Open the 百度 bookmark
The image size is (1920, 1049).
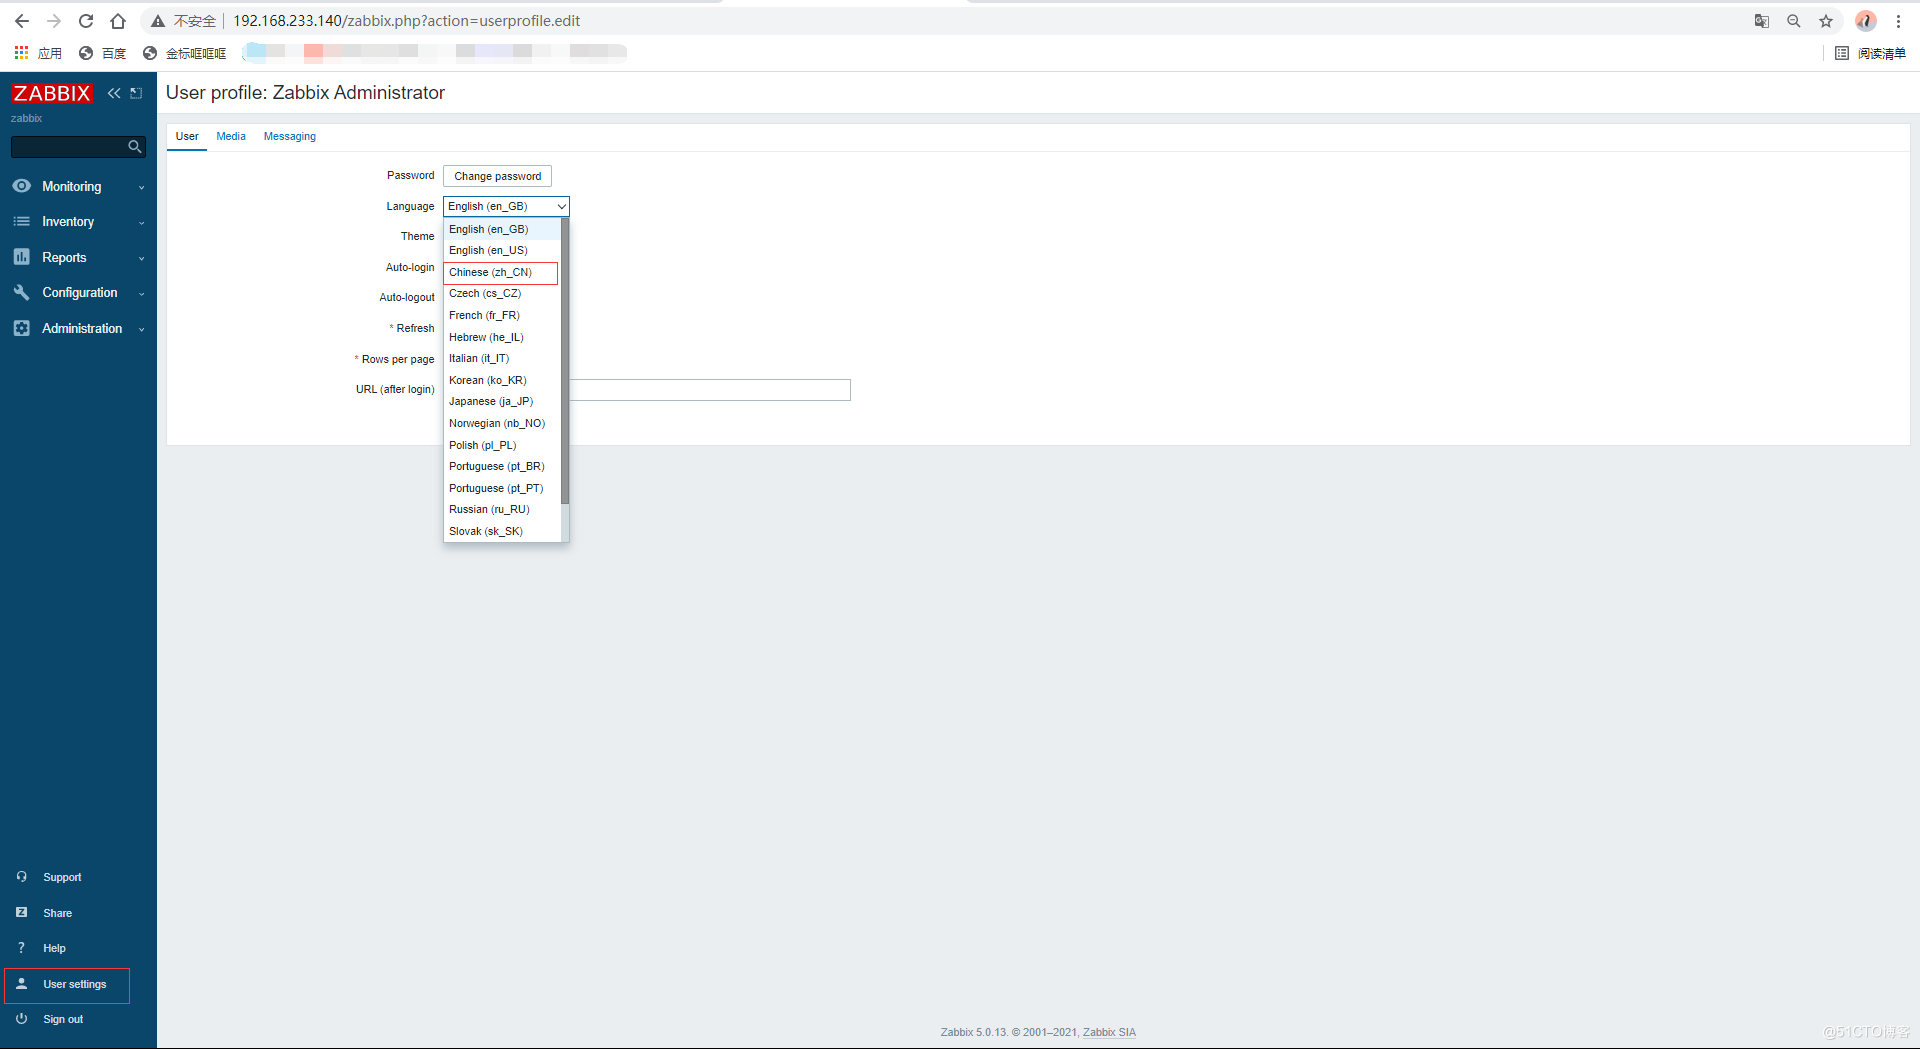point(103,53)
